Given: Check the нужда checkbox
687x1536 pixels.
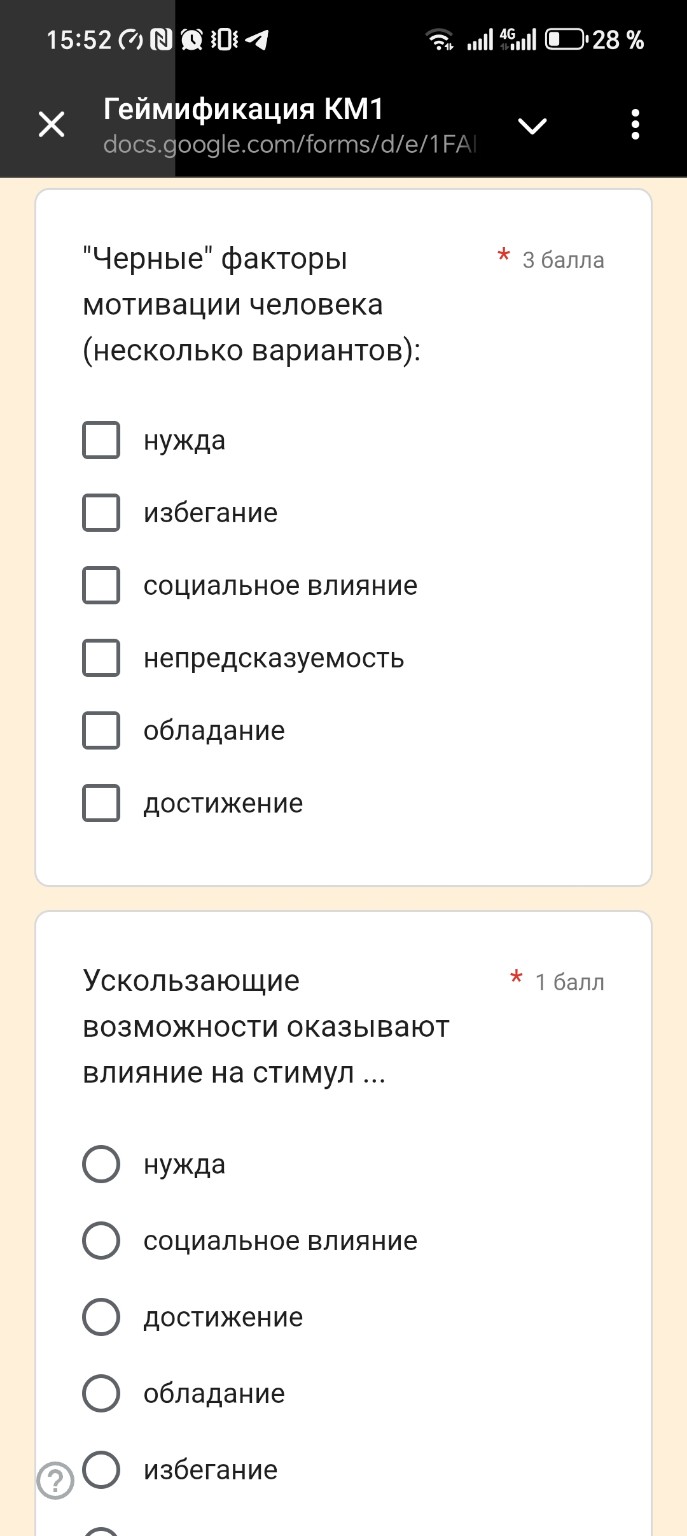Looking at the screenshot, I should 101,440.
